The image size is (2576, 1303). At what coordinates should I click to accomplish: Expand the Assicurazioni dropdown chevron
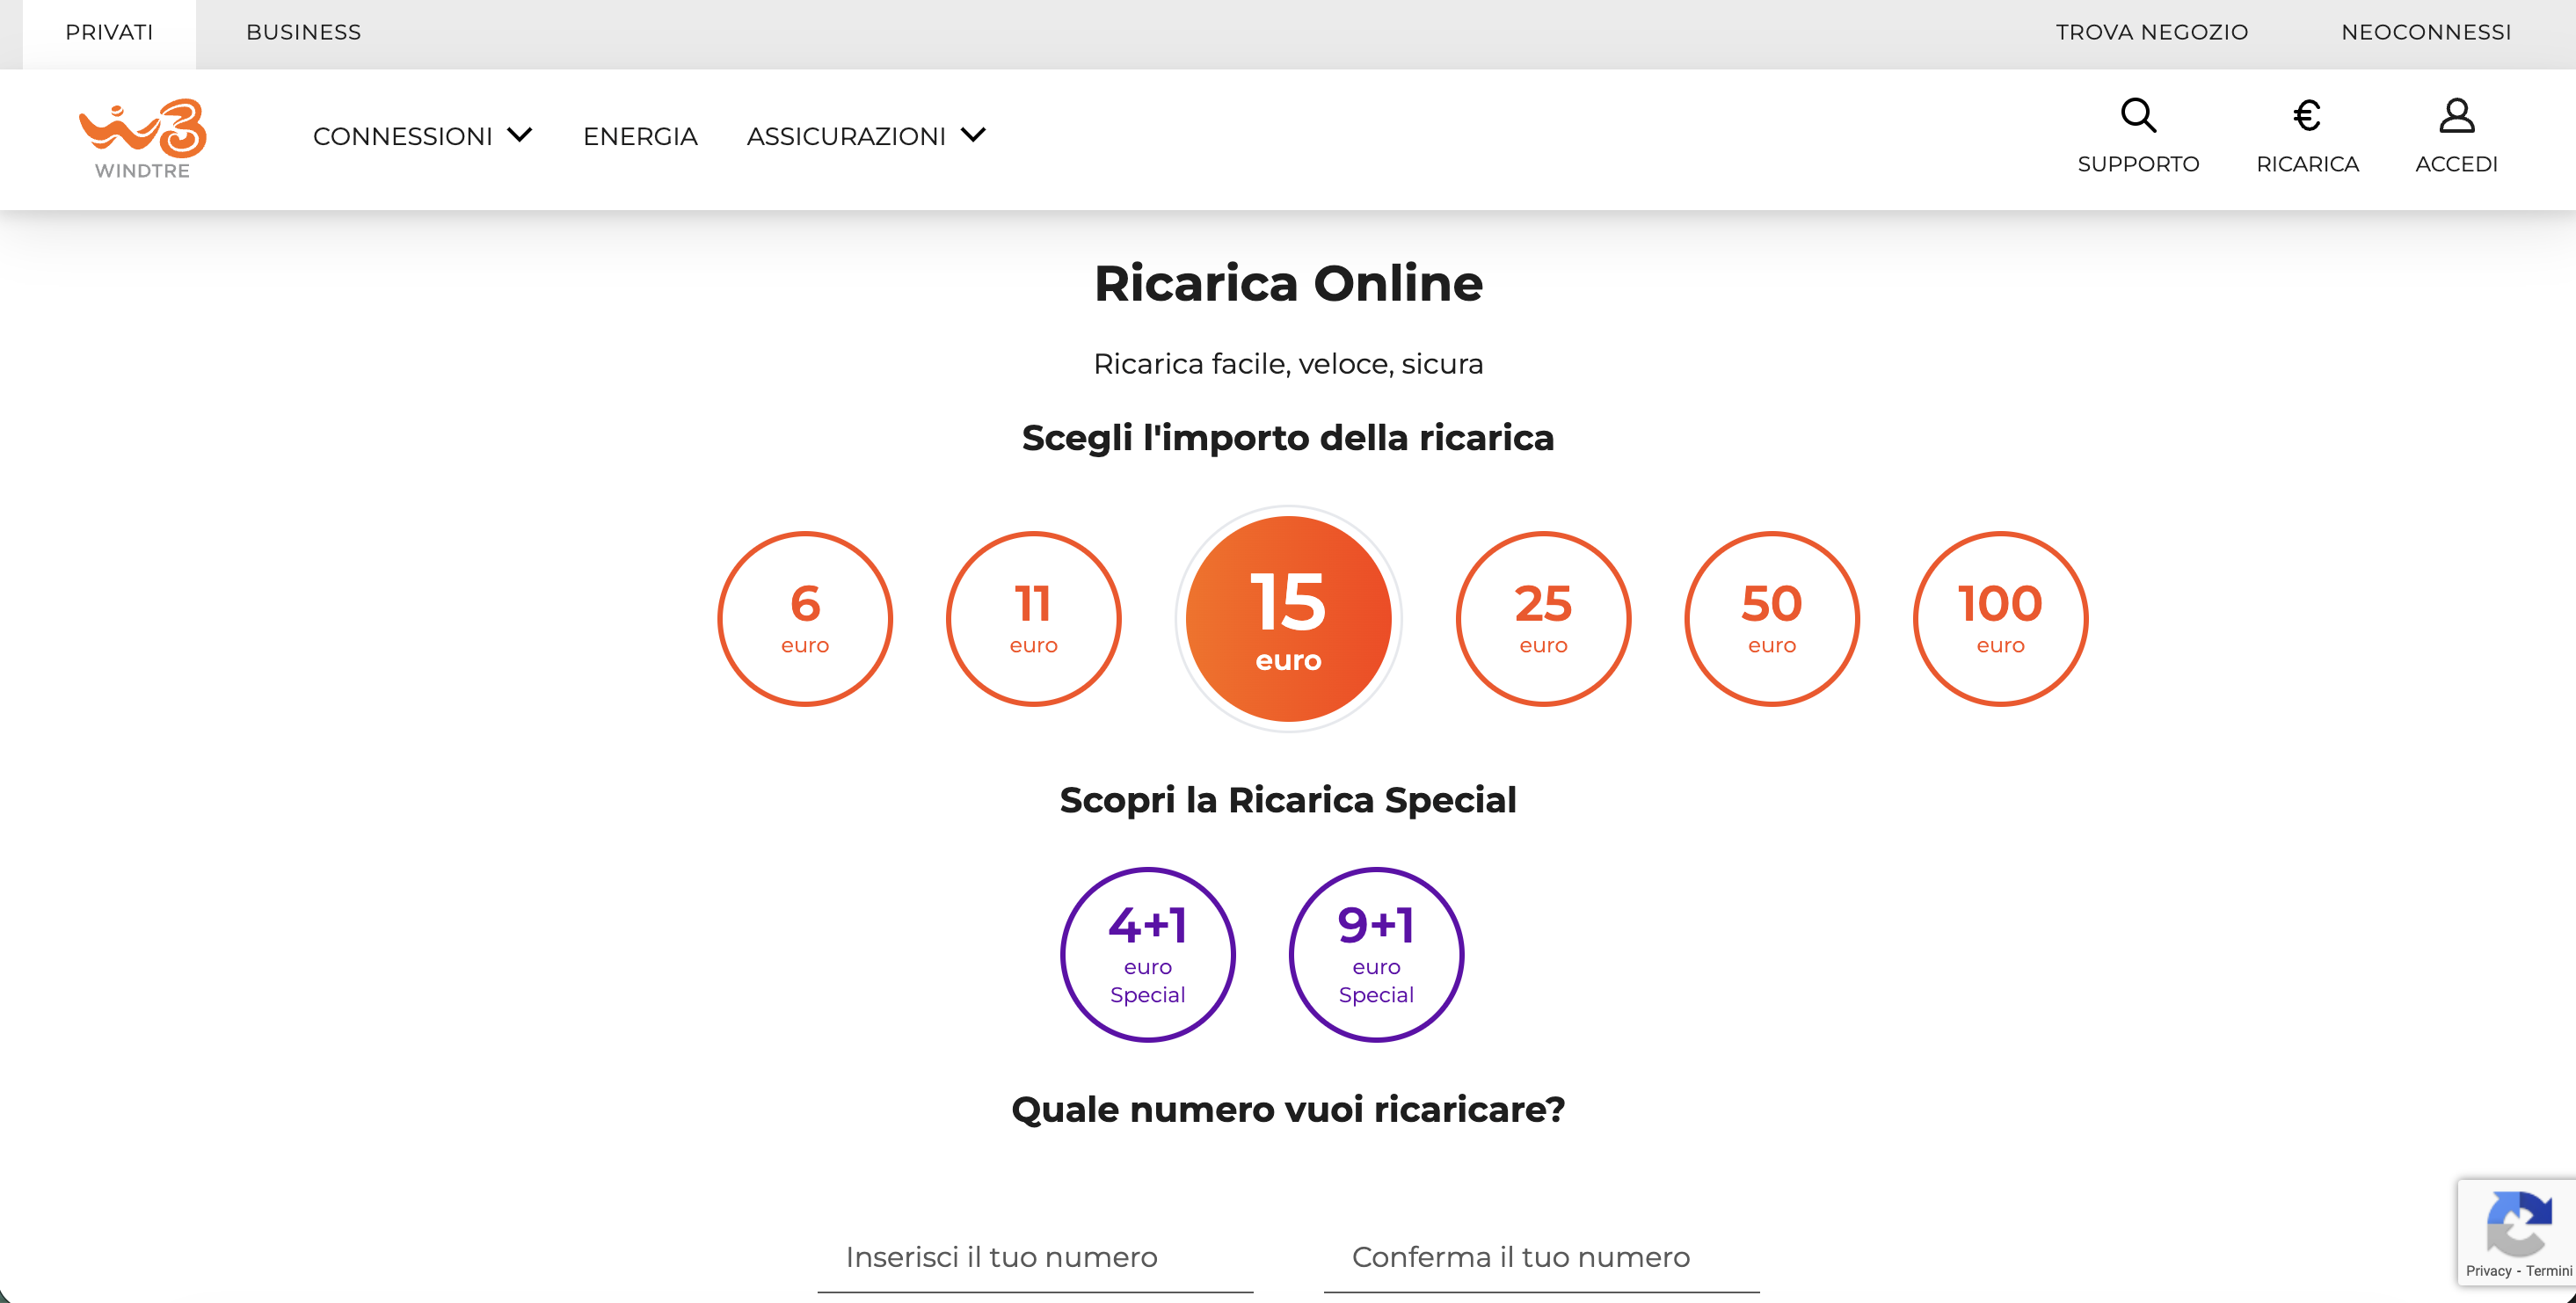click(x=973, y=135)
